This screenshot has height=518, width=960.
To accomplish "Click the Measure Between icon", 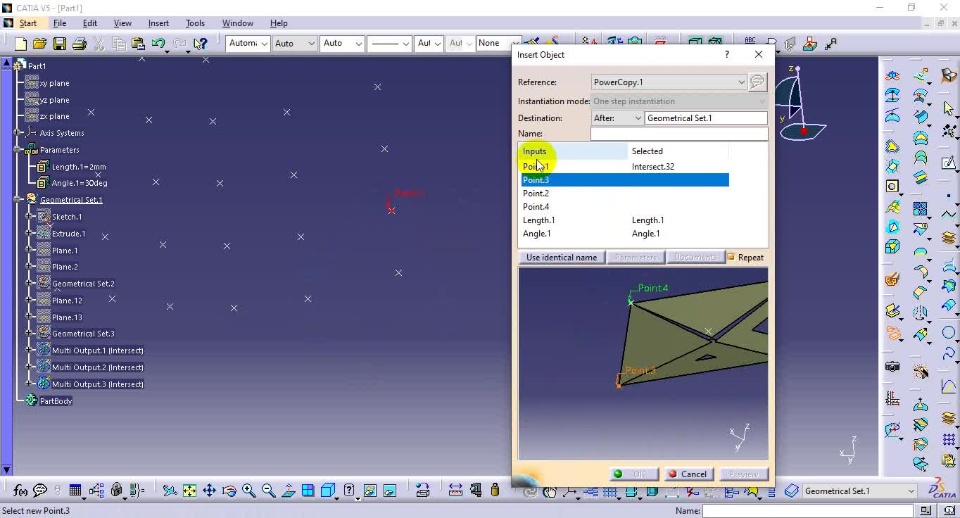I will click(456, 490).
